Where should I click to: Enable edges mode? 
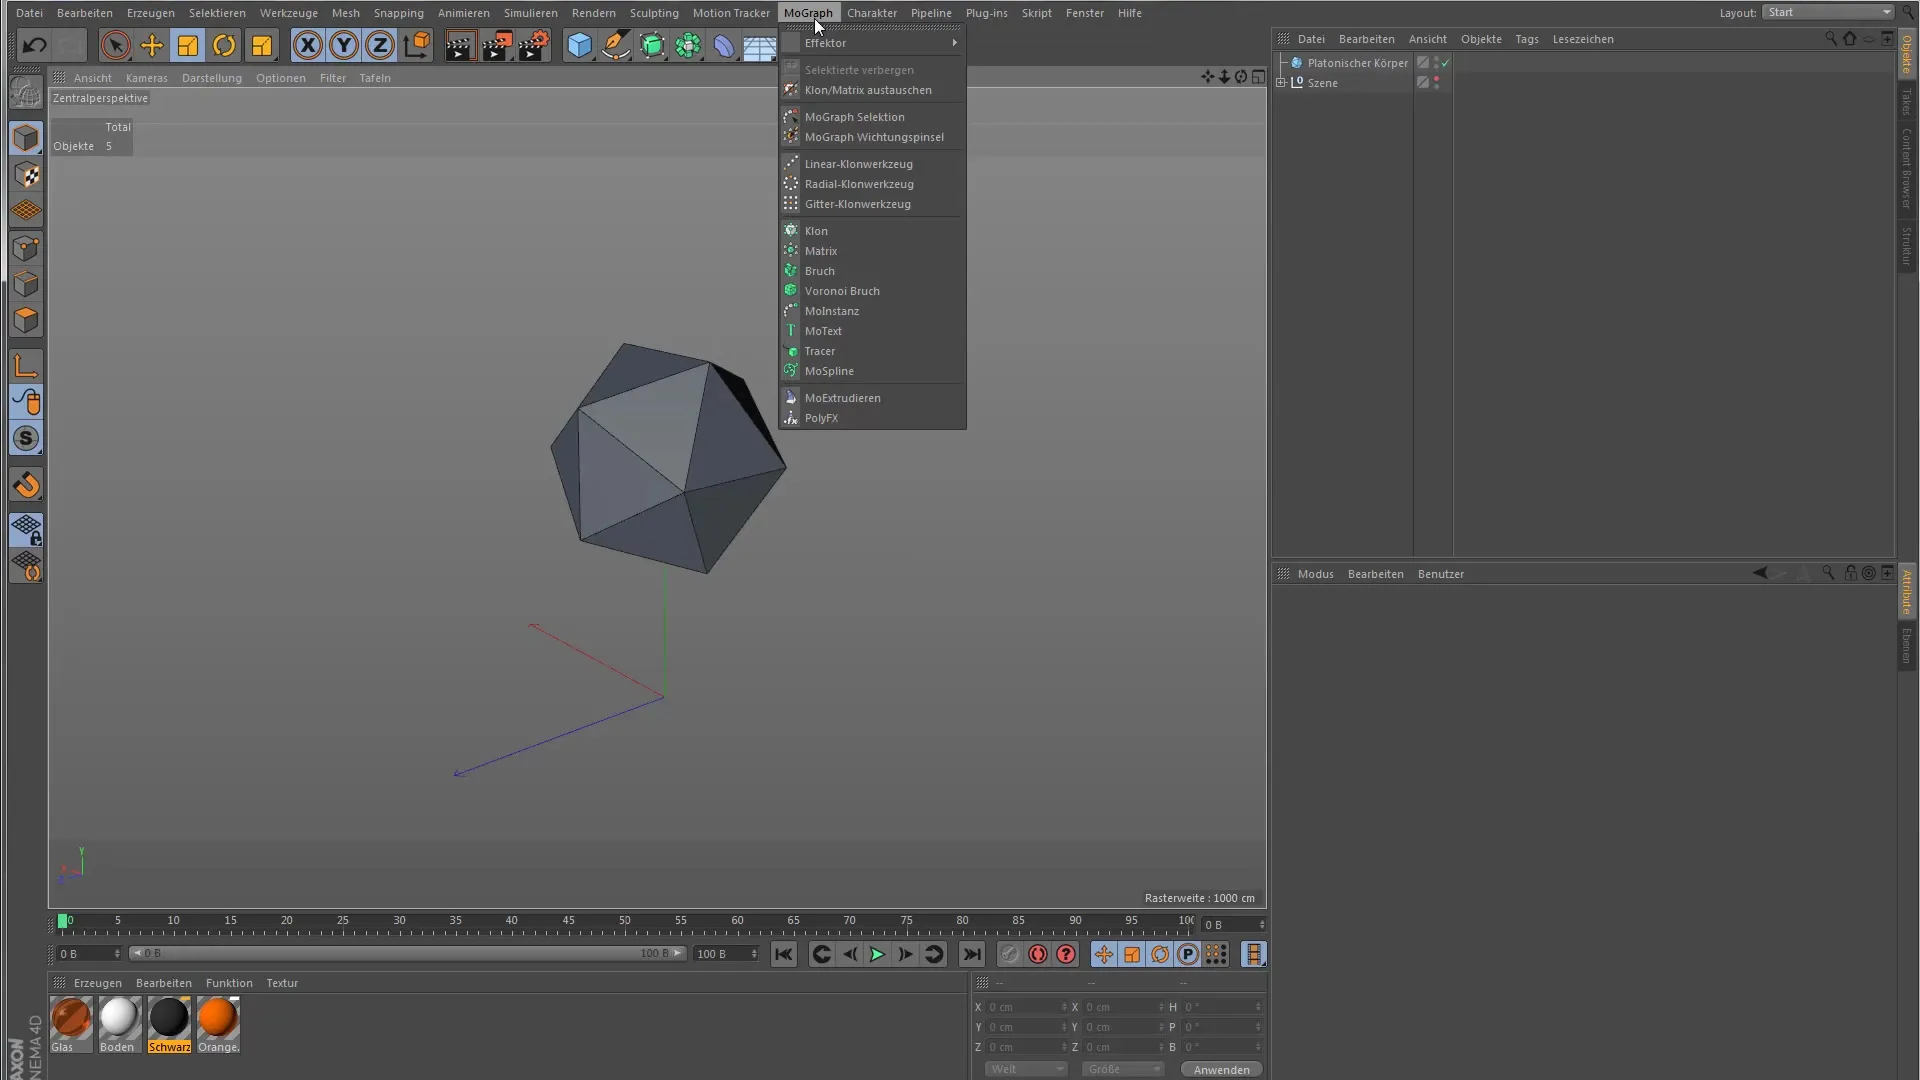26,284
